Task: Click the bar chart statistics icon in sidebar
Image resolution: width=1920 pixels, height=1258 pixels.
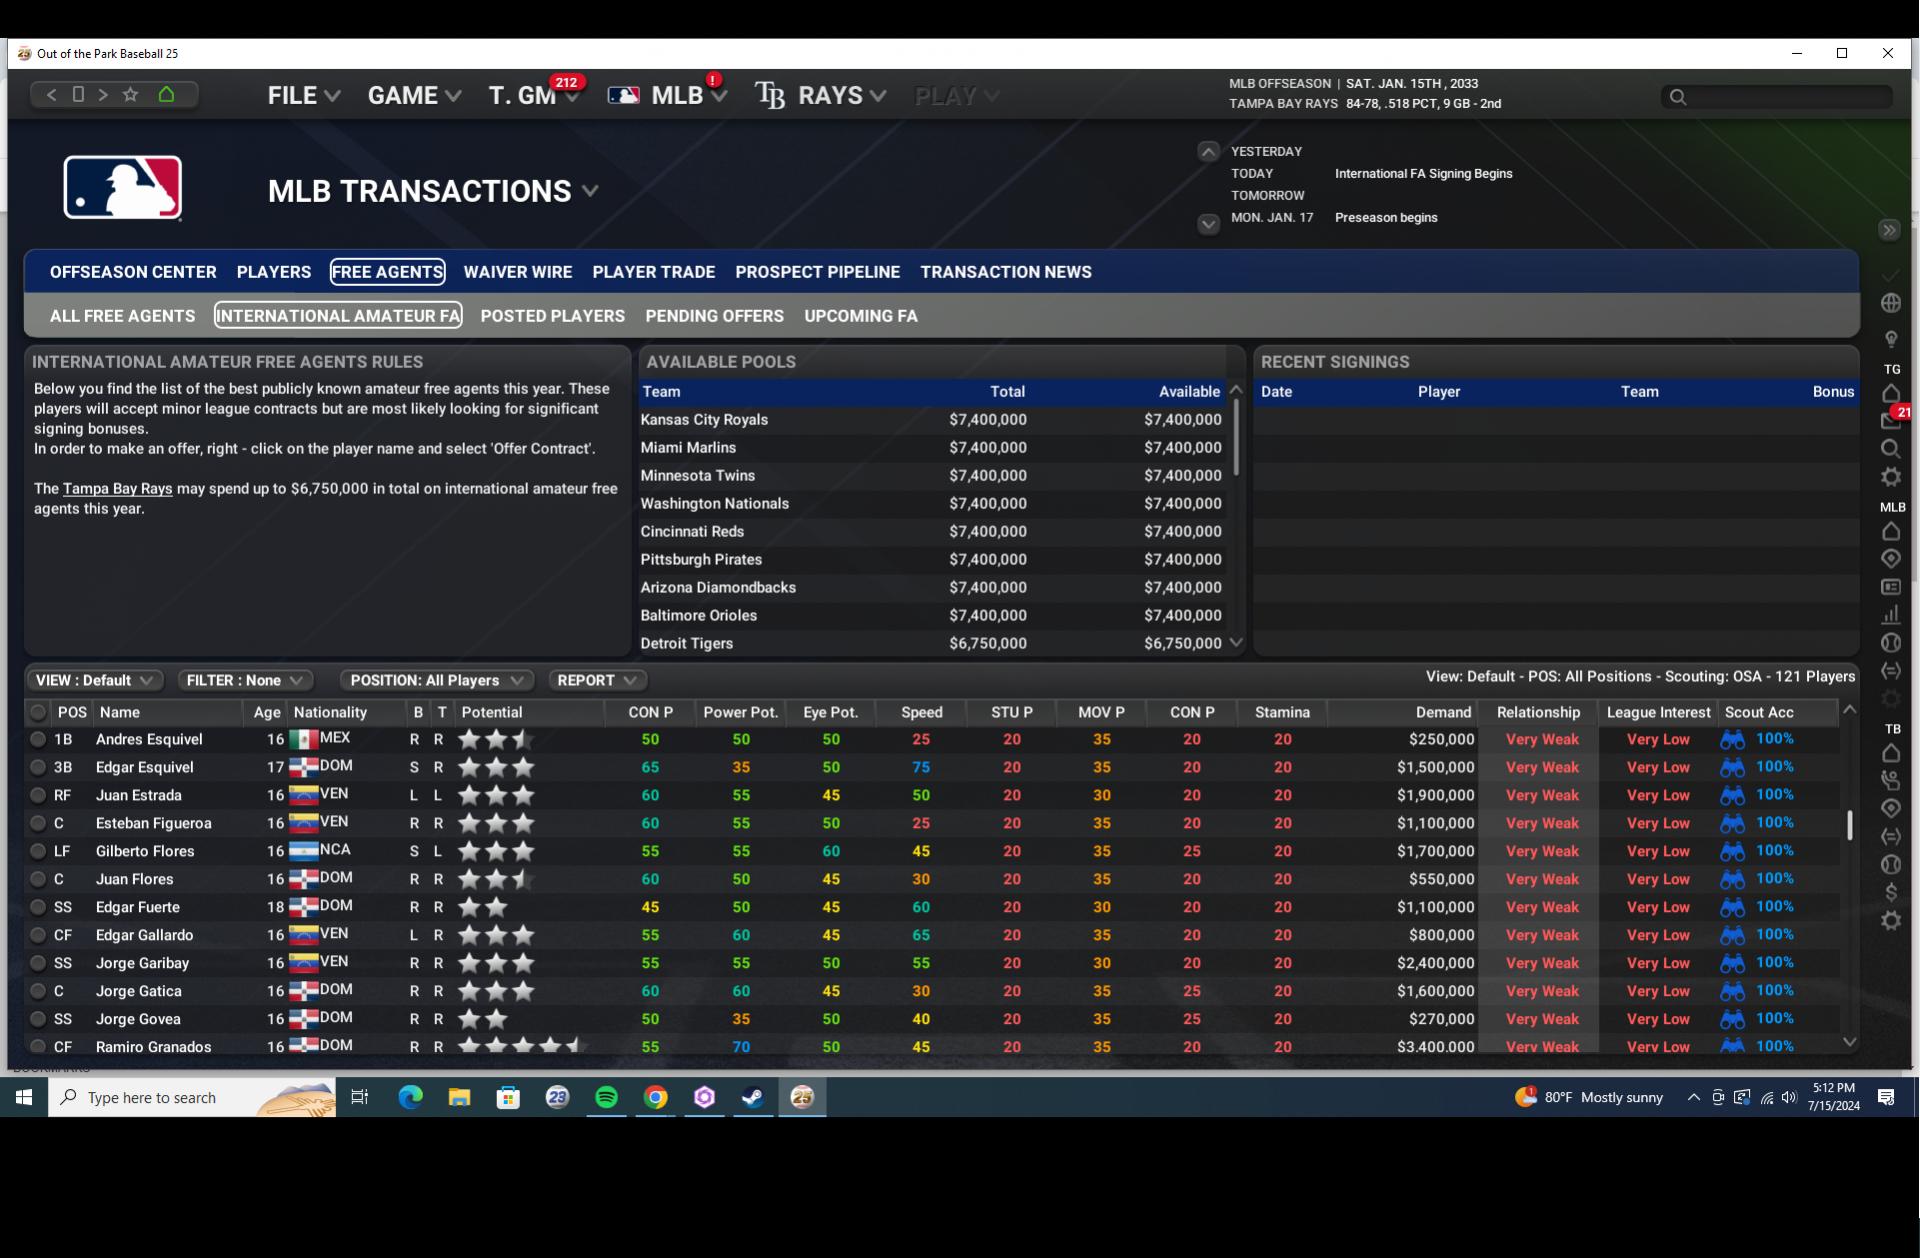Action: point(1890,615)
